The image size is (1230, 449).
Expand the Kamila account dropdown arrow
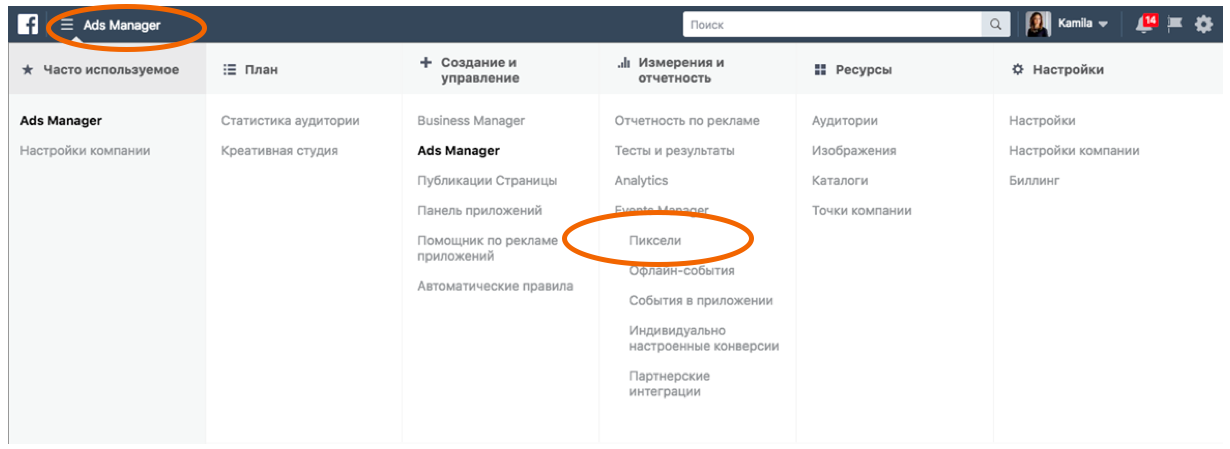(x=1103, y=25)
